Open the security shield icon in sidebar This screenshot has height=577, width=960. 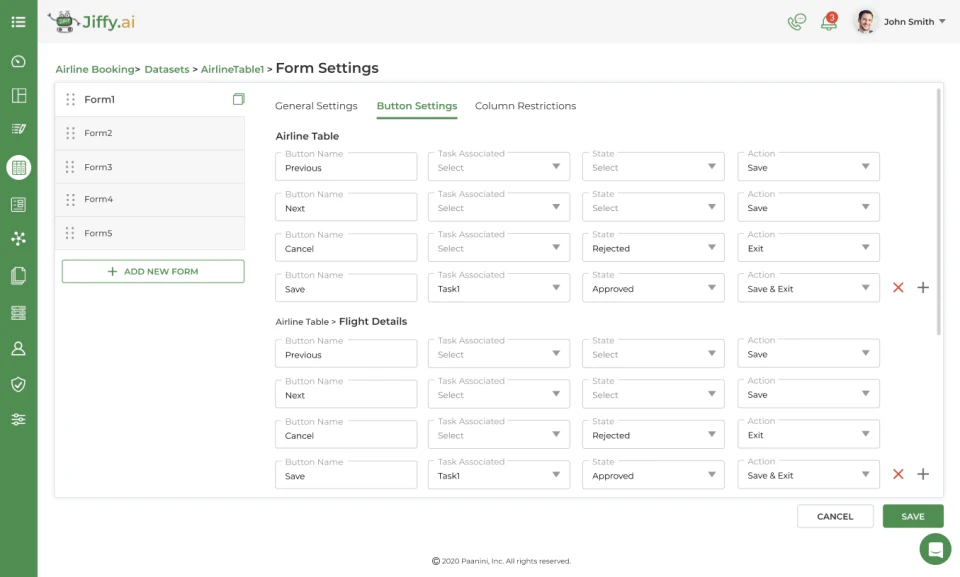18,384
